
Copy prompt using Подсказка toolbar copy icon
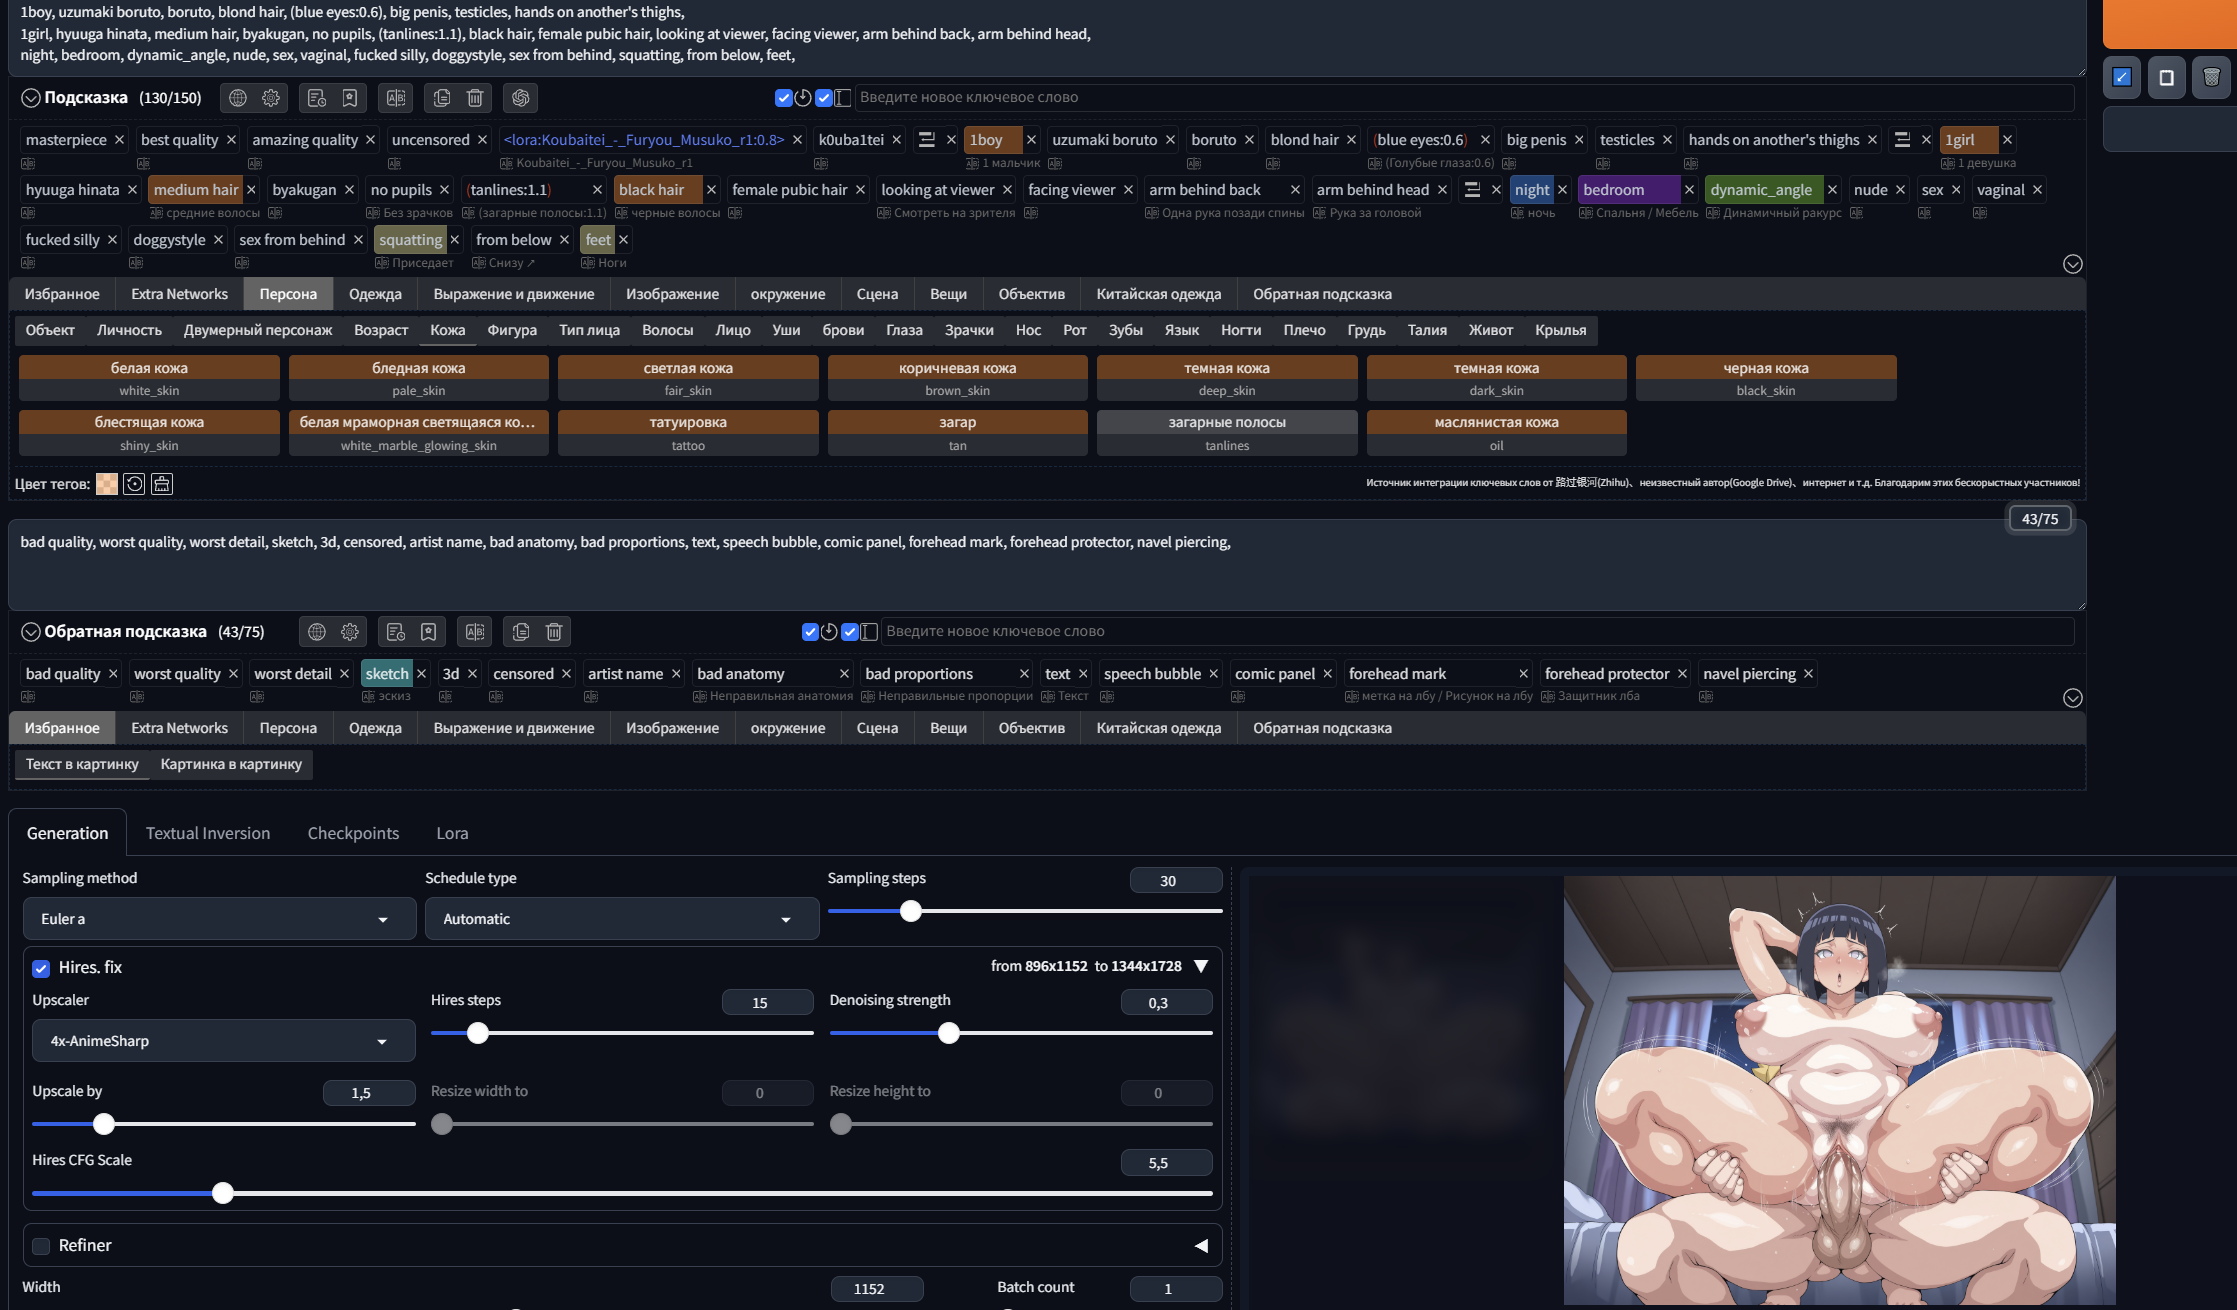pos(442,98)
